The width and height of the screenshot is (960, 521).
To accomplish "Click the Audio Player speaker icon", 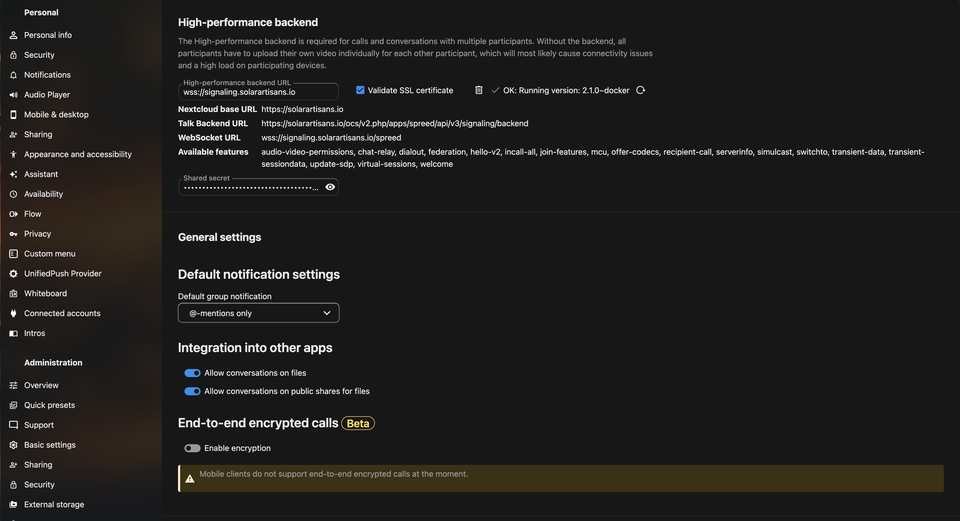I will click(13, 95).
